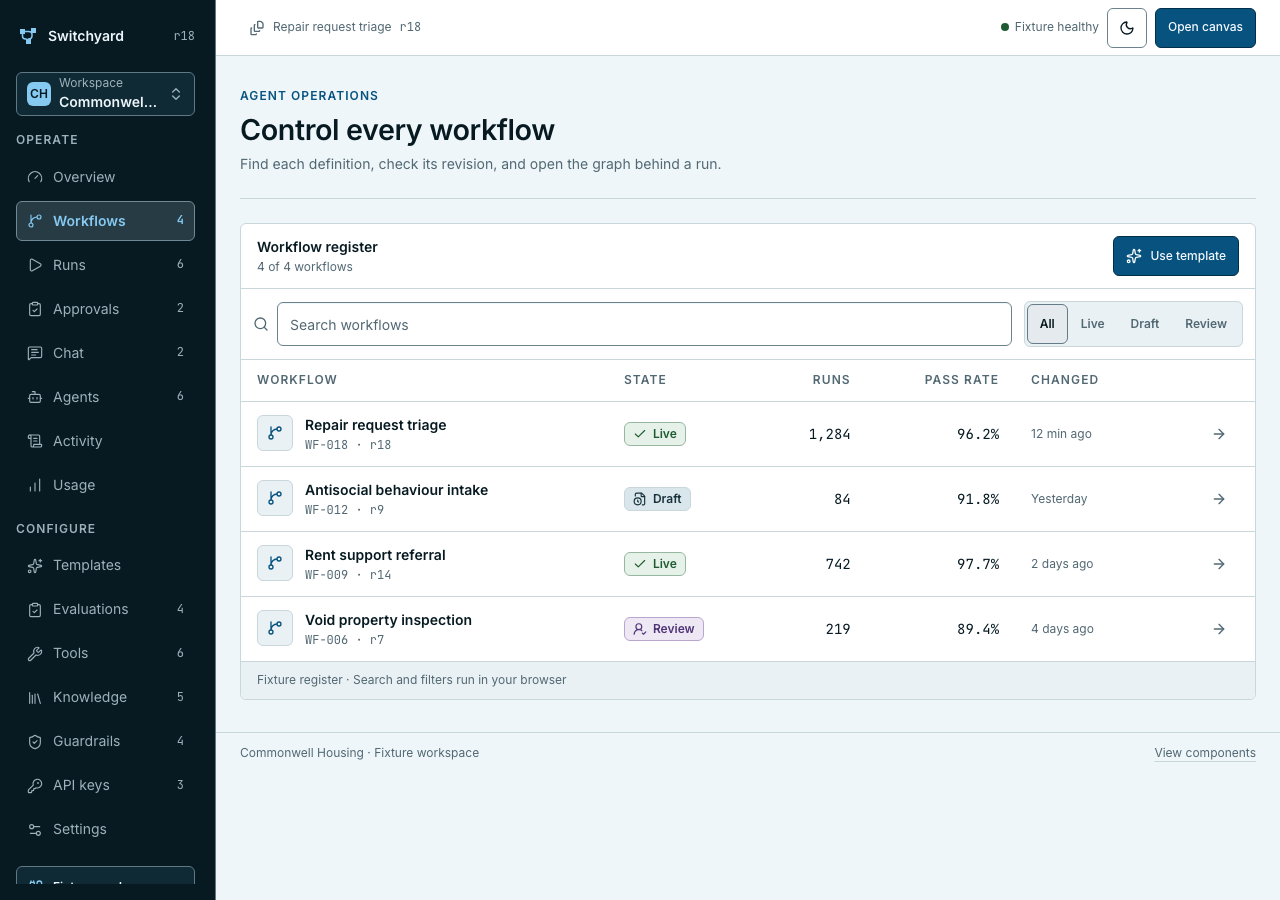This screenshot has width=1280, height=900.
Task: Click the Use template button
Action: click(x=1176, y=256)
